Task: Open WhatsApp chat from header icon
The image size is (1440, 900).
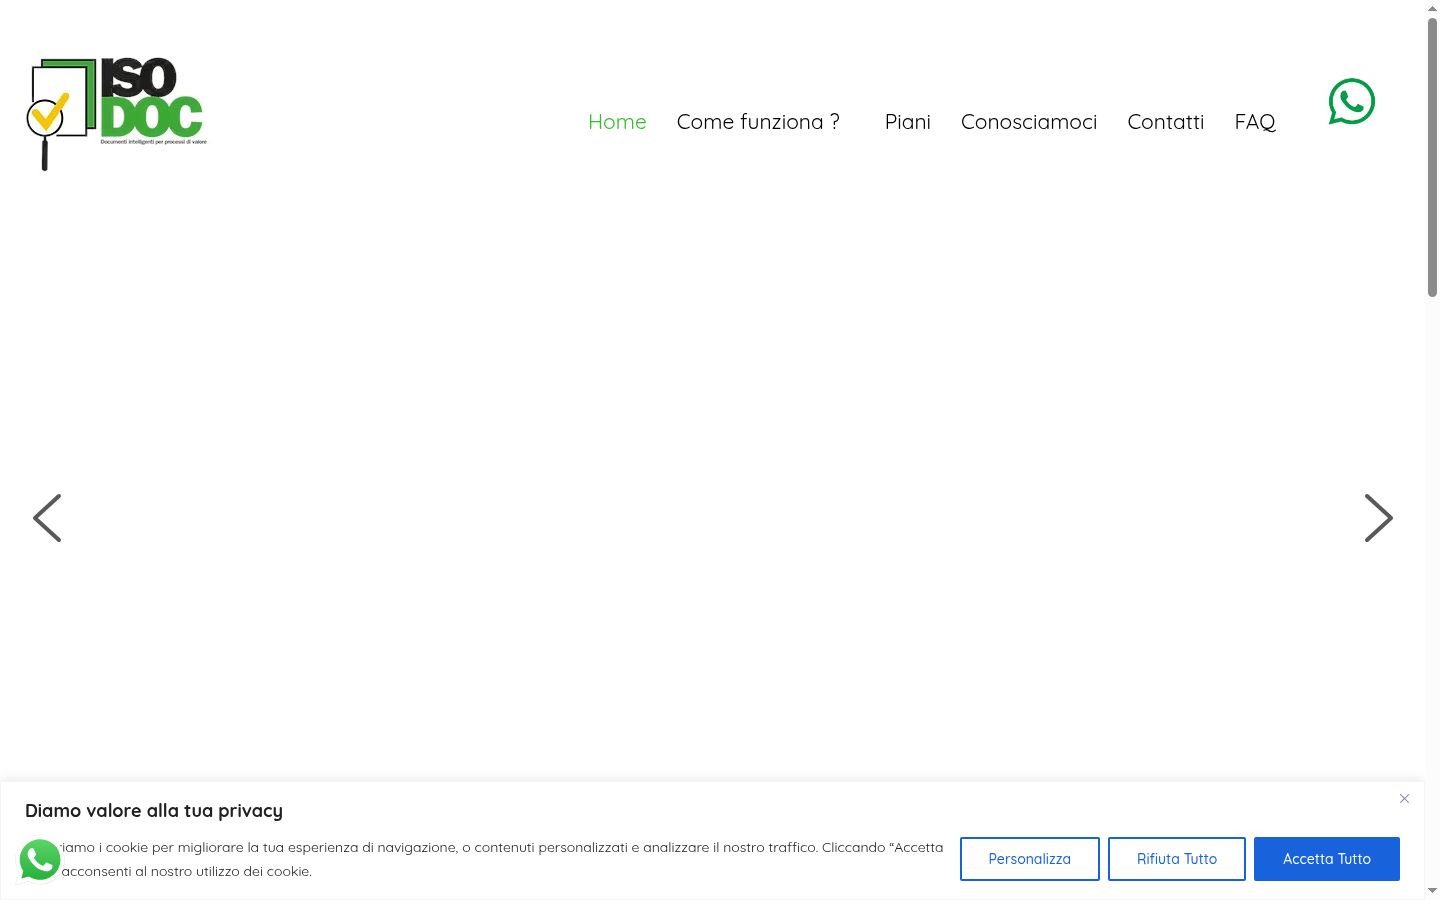Action: pos(1352,102)
